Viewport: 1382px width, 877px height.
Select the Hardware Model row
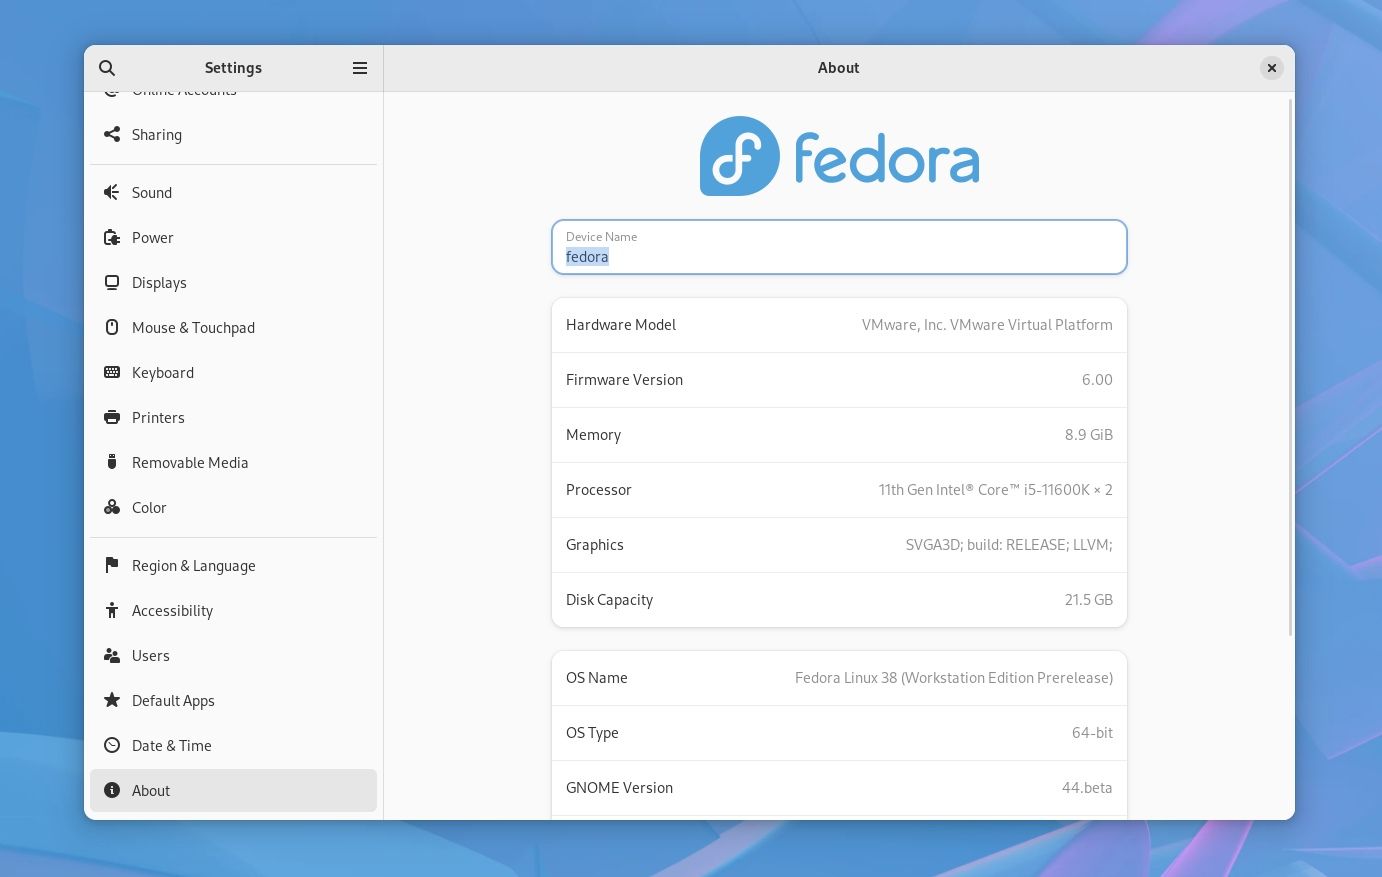coord(839,324)
